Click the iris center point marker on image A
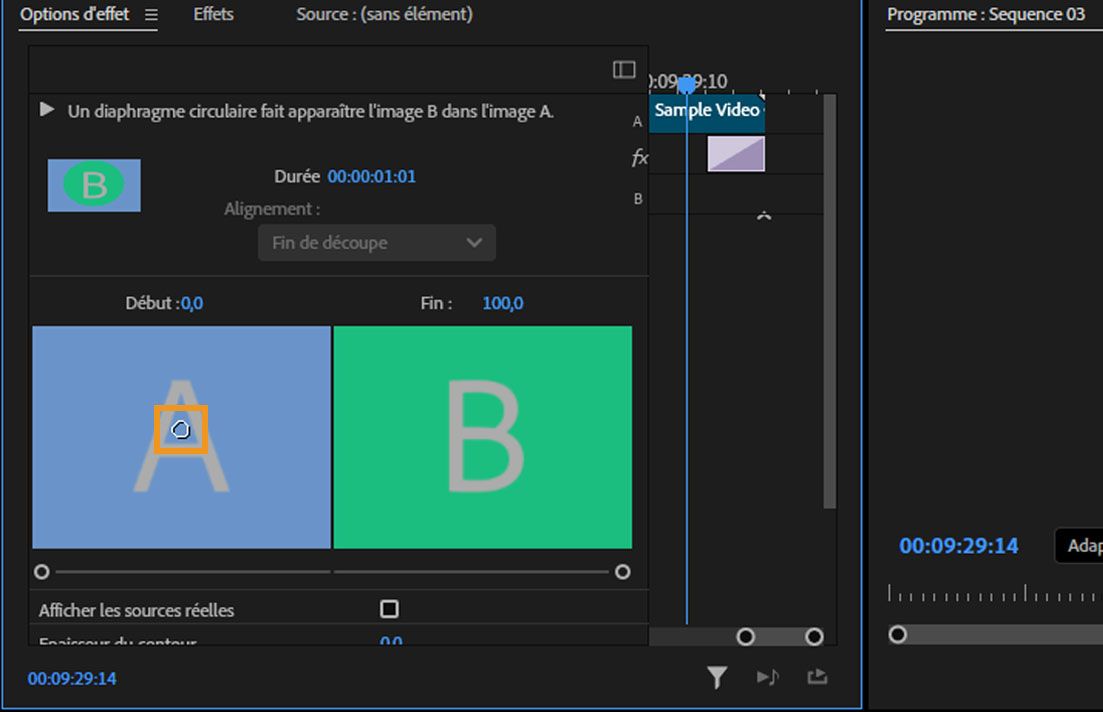The height and width of the screenshot is (712, 1103). click(x=180, y=430)
